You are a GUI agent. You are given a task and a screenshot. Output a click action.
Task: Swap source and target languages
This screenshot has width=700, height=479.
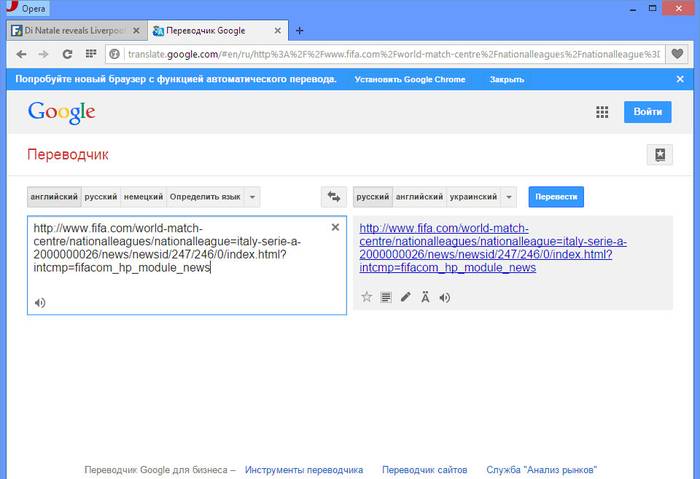[333, 197]
